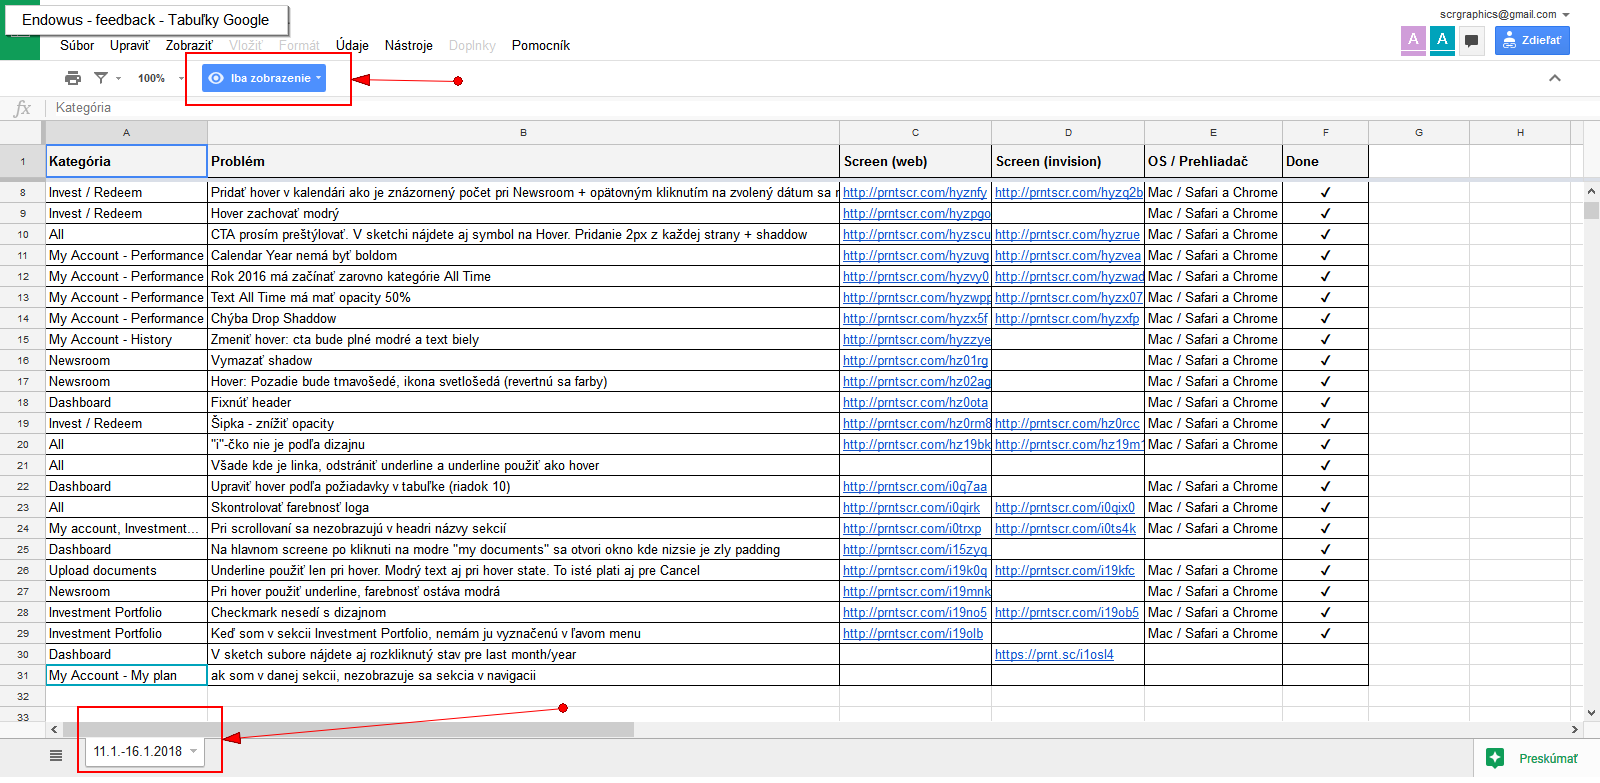Open the Iba zobrazenie view-only dropdown

pyautogui.click(x=264, y=78)
